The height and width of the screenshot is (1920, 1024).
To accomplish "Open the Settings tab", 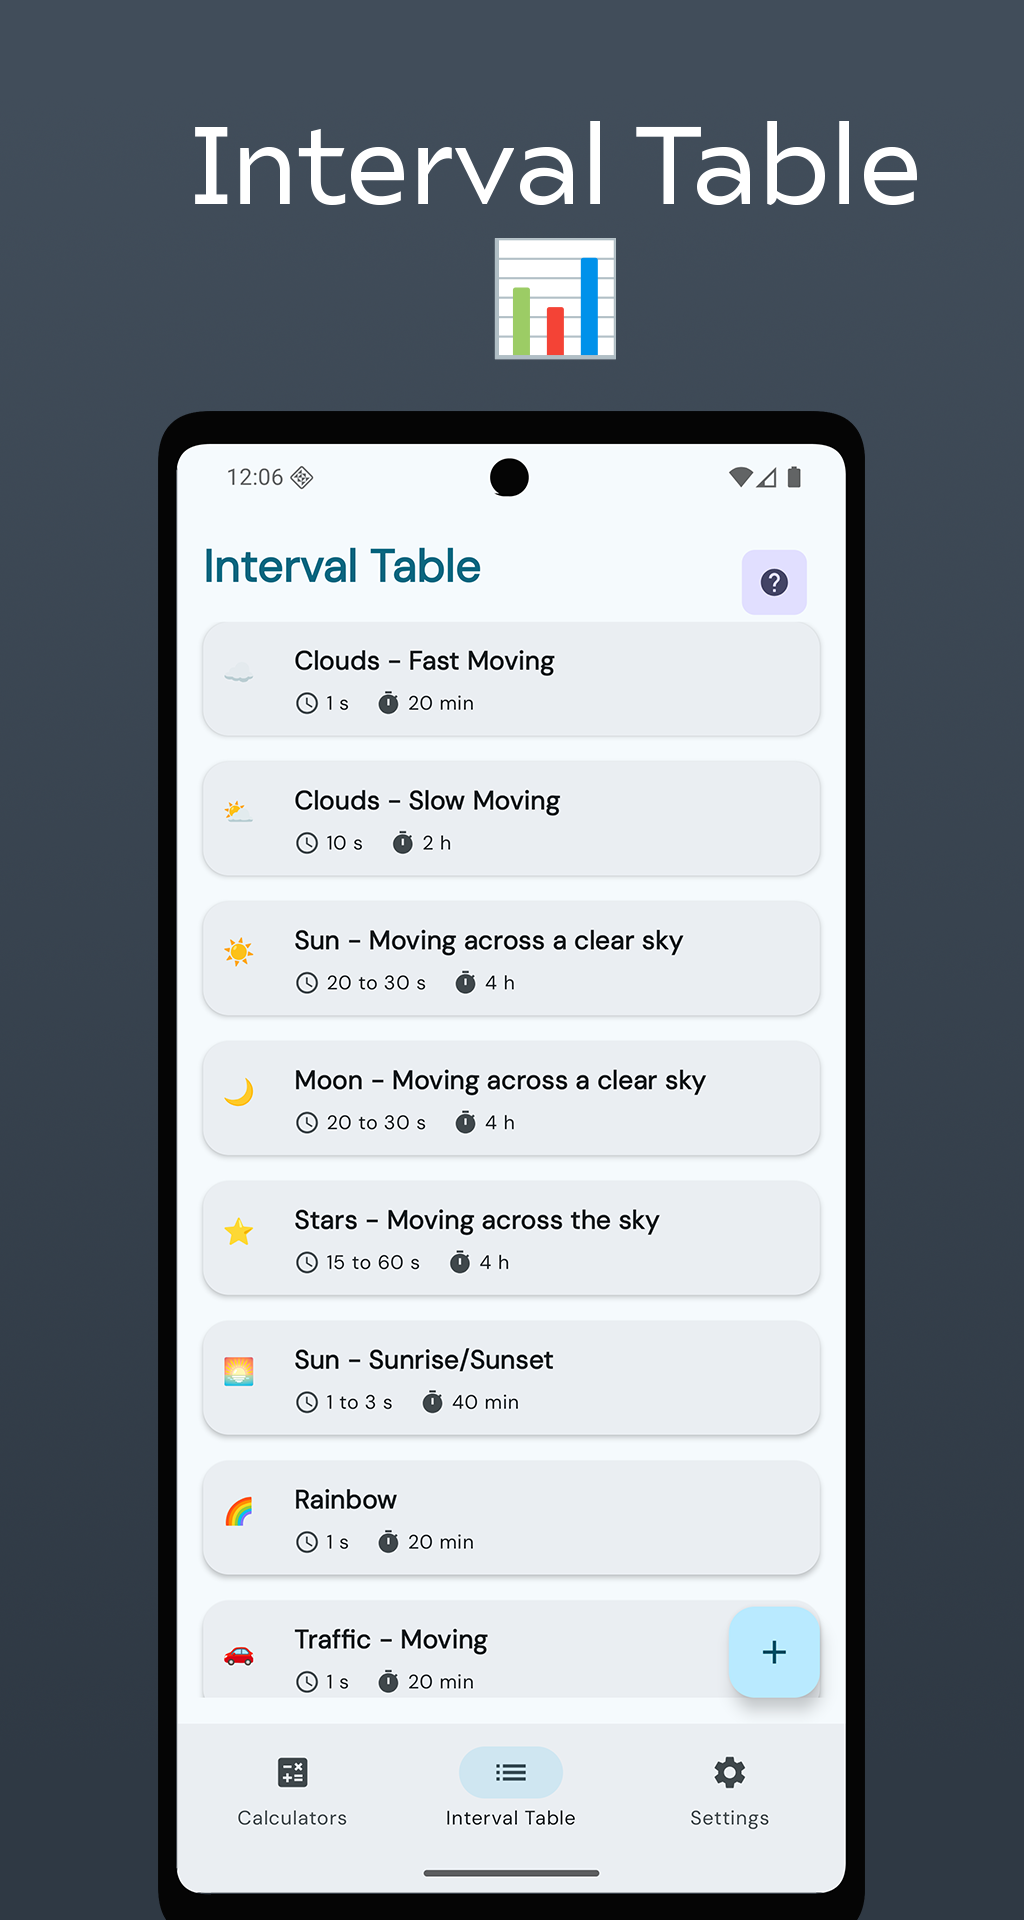I will click(729, 1791).
